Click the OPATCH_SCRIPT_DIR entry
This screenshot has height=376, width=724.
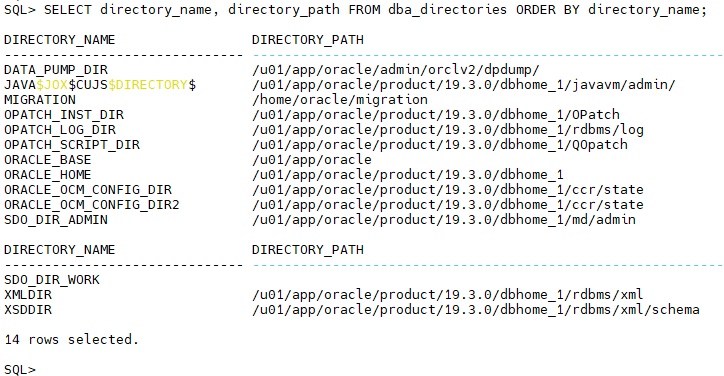coord(72,145)
